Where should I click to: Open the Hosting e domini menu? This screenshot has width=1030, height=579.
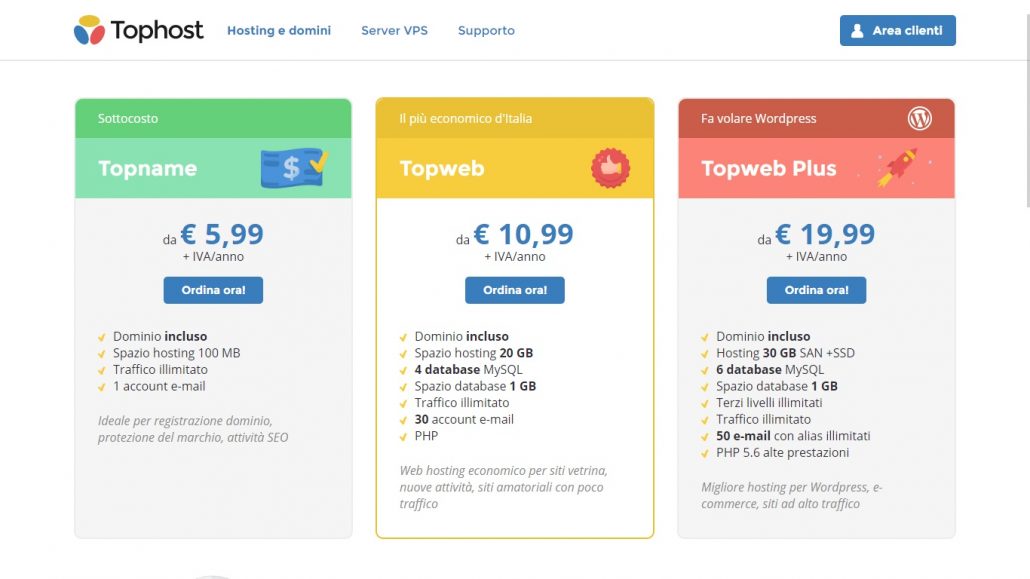tap(279, 31)
